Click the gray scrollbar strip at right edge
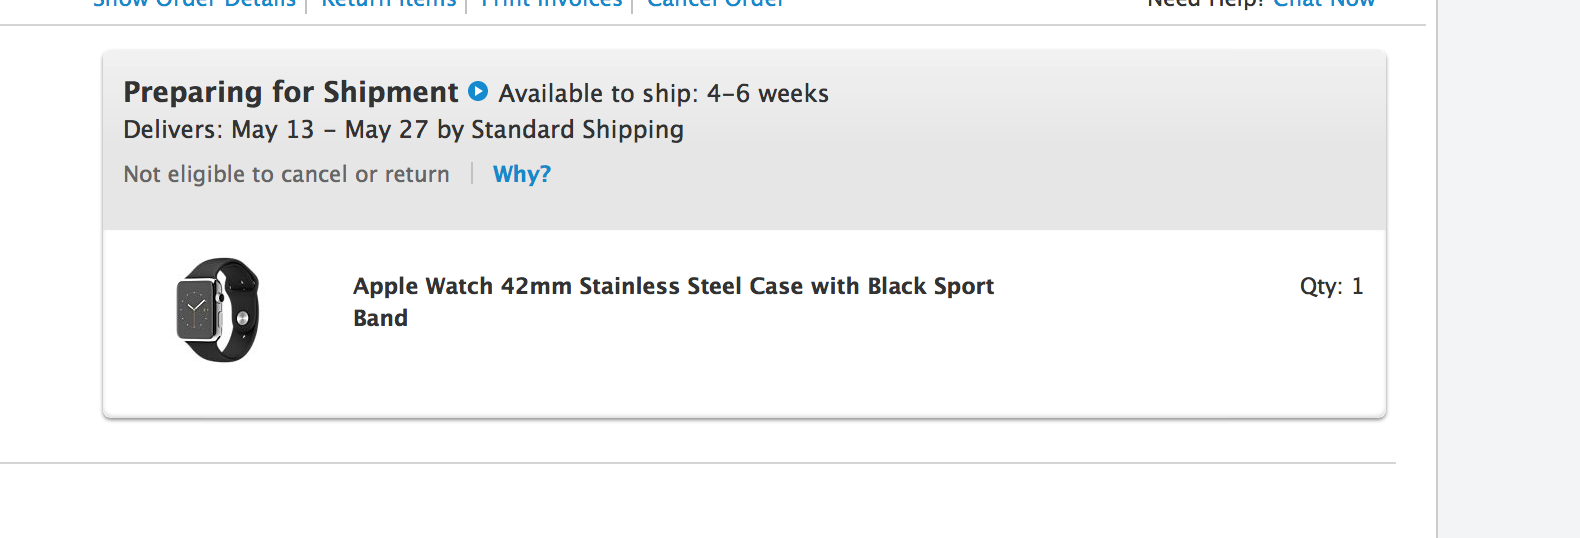The width and height of the screenshot is (1580, 538). 1508,269
